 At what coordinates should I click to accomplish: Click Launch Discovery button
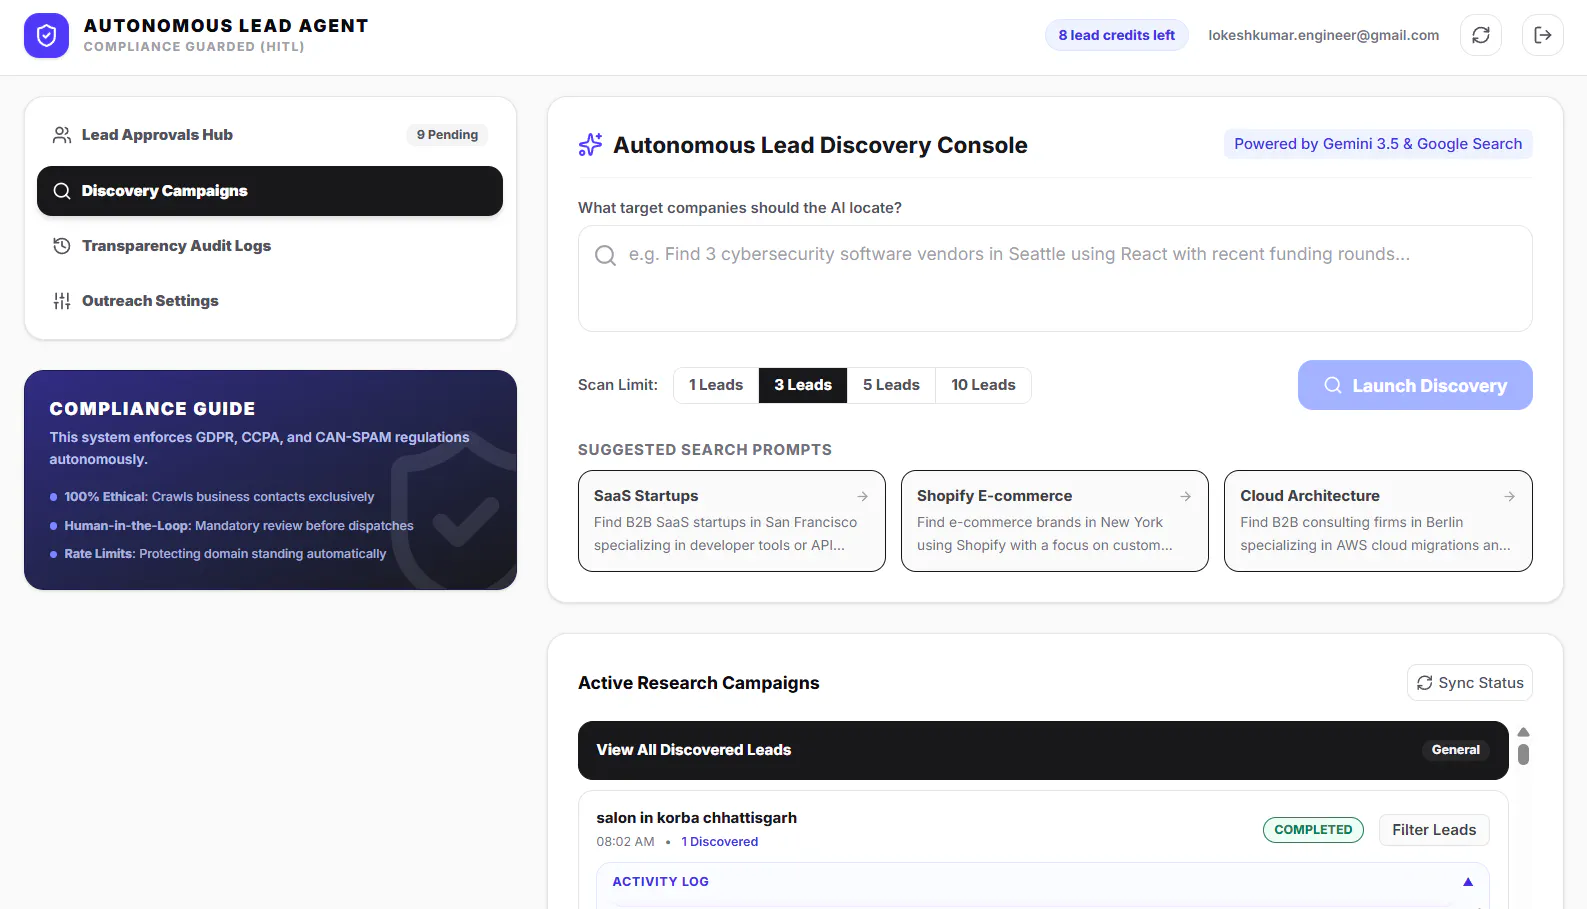pos(1415,385)
